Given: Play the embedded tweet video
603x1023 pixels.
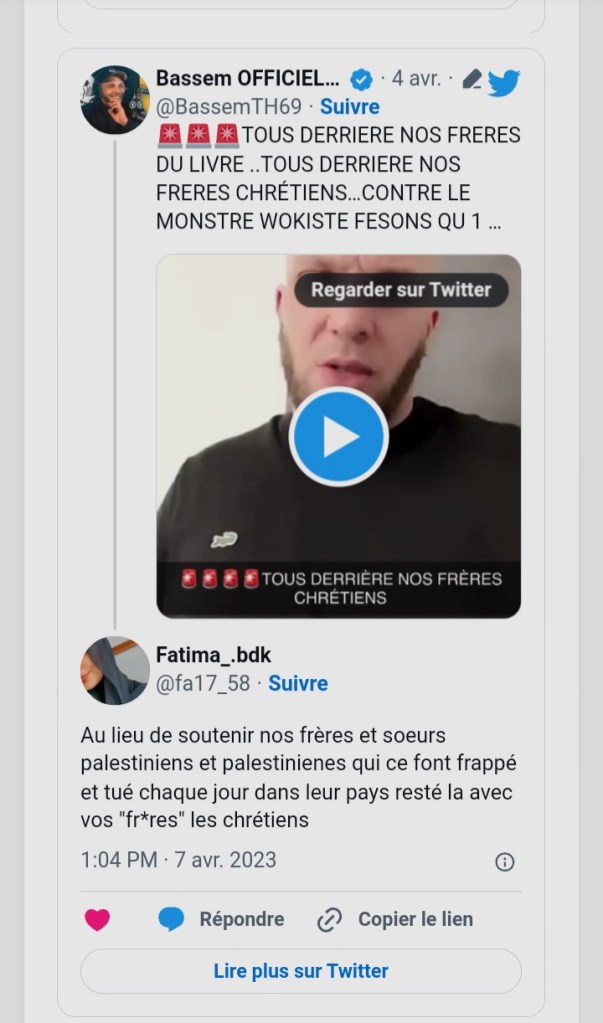Looking at the screenshot, I should click(x=338, y=437).
